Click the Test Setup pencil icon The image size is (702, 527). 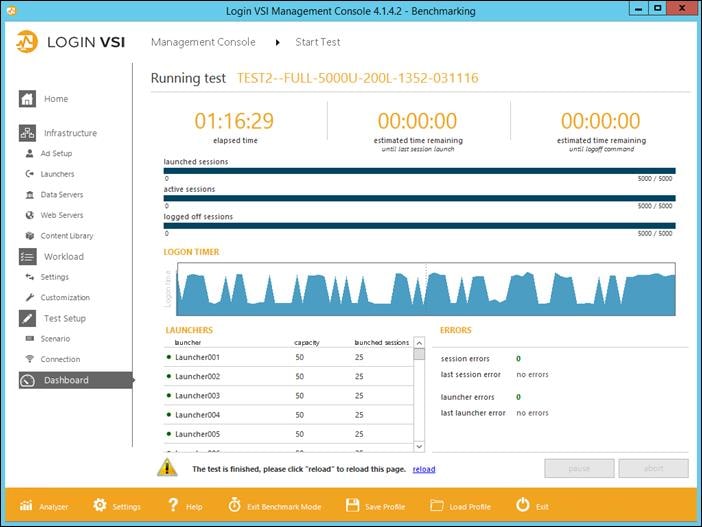click(x=27, y=318)
